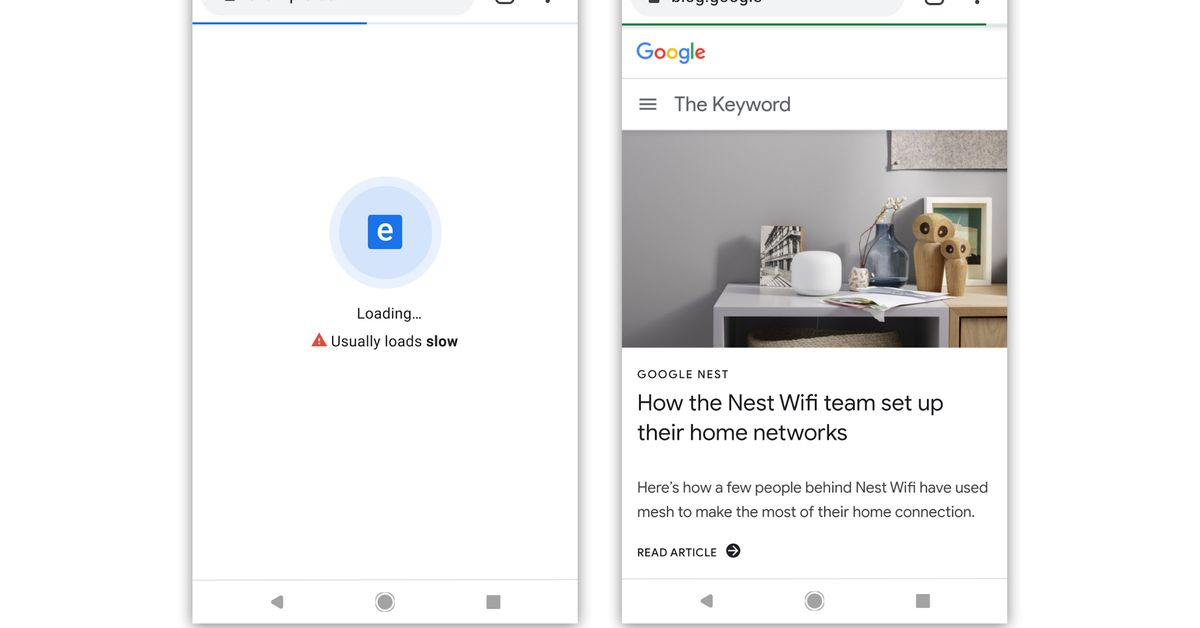Open the tab switcher in the left browser

tap(503, 3)
